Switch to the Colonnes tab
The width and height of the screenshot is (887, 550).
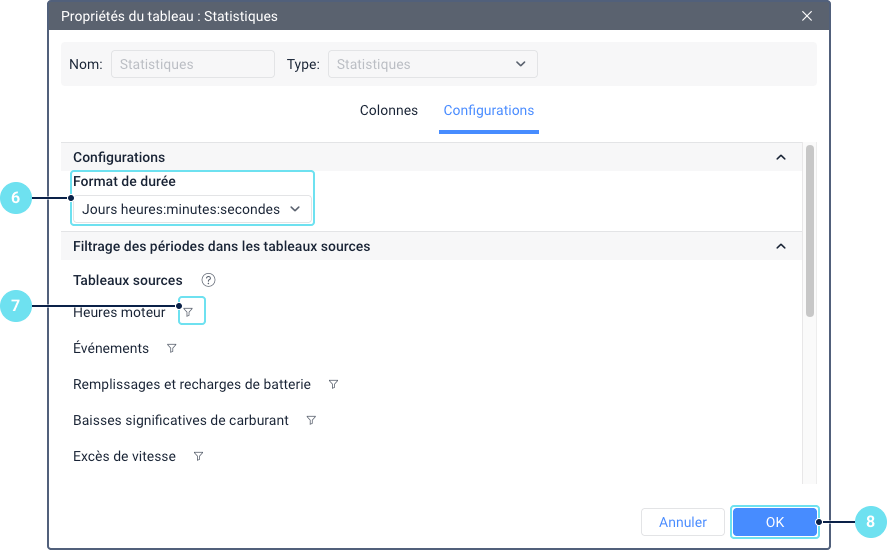click(x=389, y=110)
